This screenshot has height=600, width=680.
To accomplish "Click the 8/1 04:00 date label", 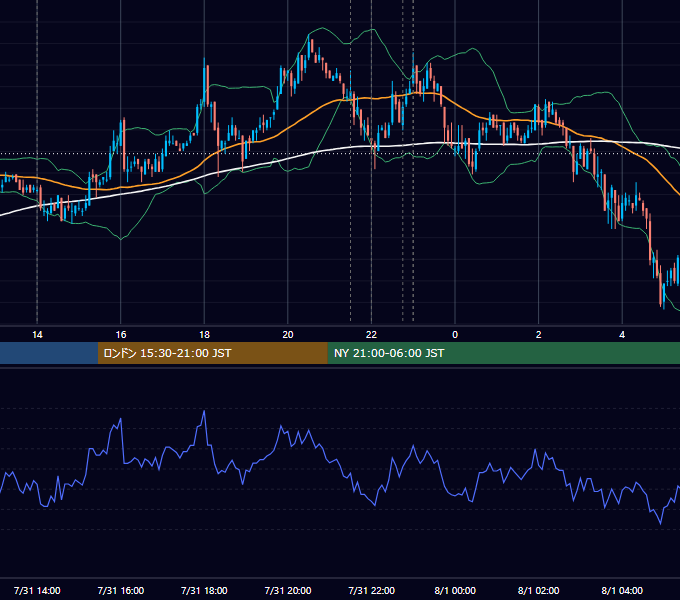I will coord(622,590).
